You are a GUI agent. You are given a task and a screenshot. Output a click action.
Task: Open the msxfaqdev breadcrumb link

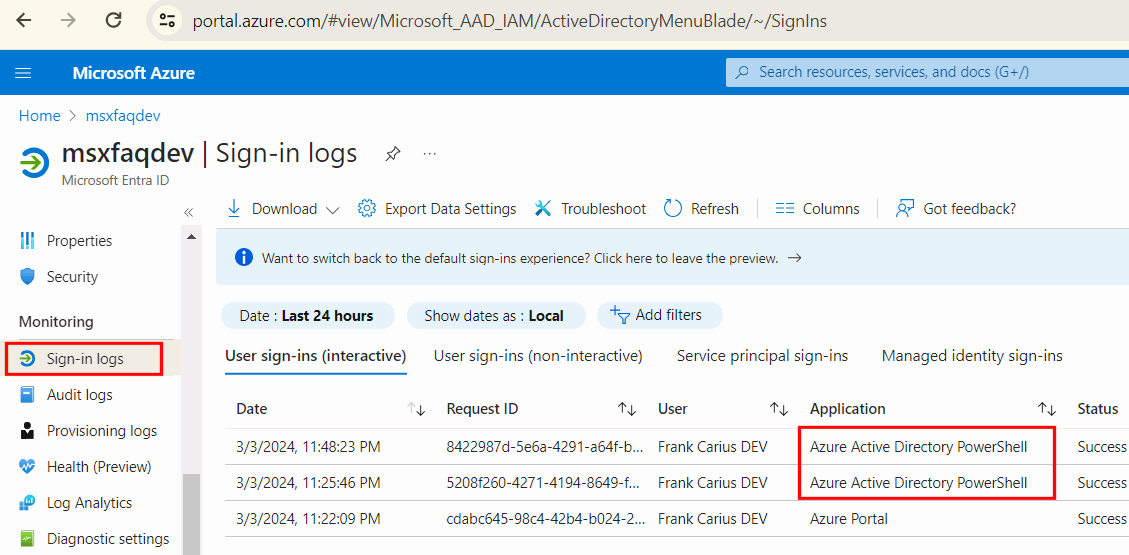pos(122,115)
